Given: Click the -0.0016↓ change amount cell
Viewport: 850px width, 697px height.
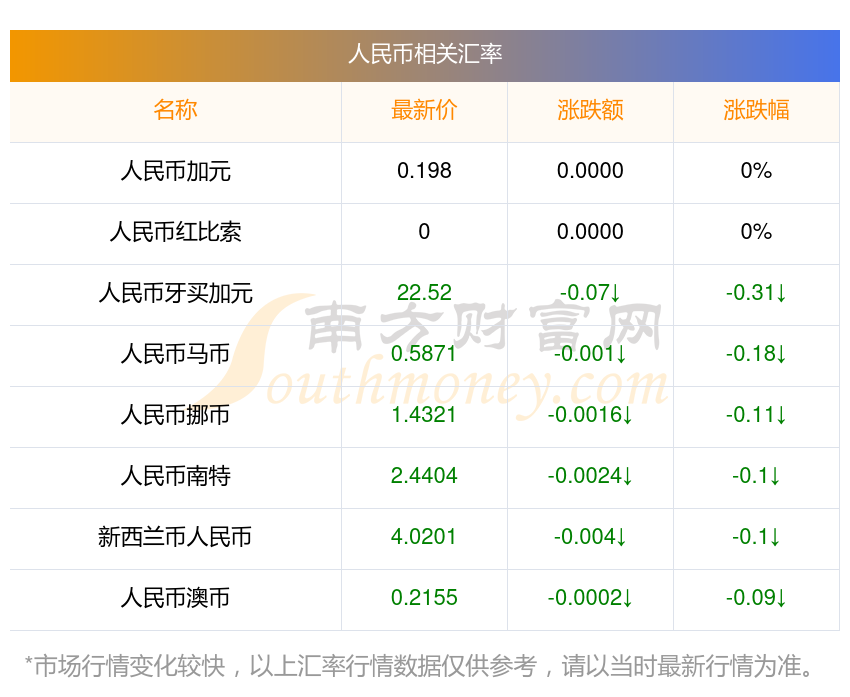Looking at the screenshot, I should (590, 415).
